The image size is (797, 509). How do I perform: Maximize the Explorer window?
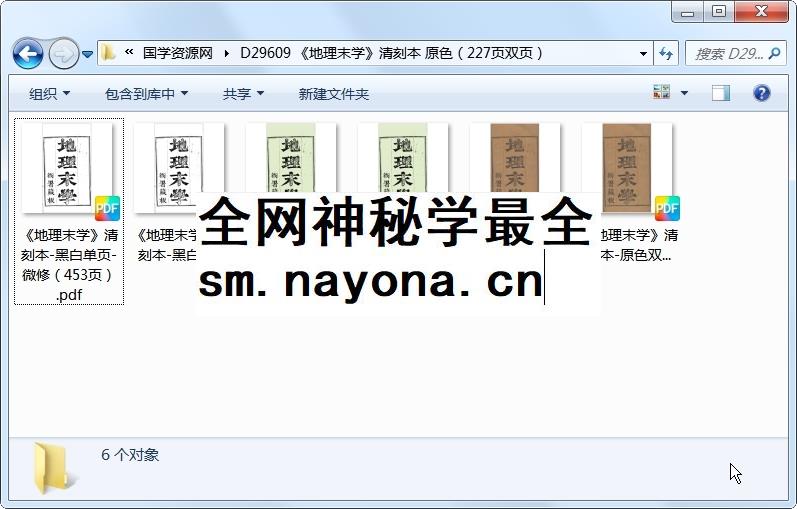pos(718,11)
